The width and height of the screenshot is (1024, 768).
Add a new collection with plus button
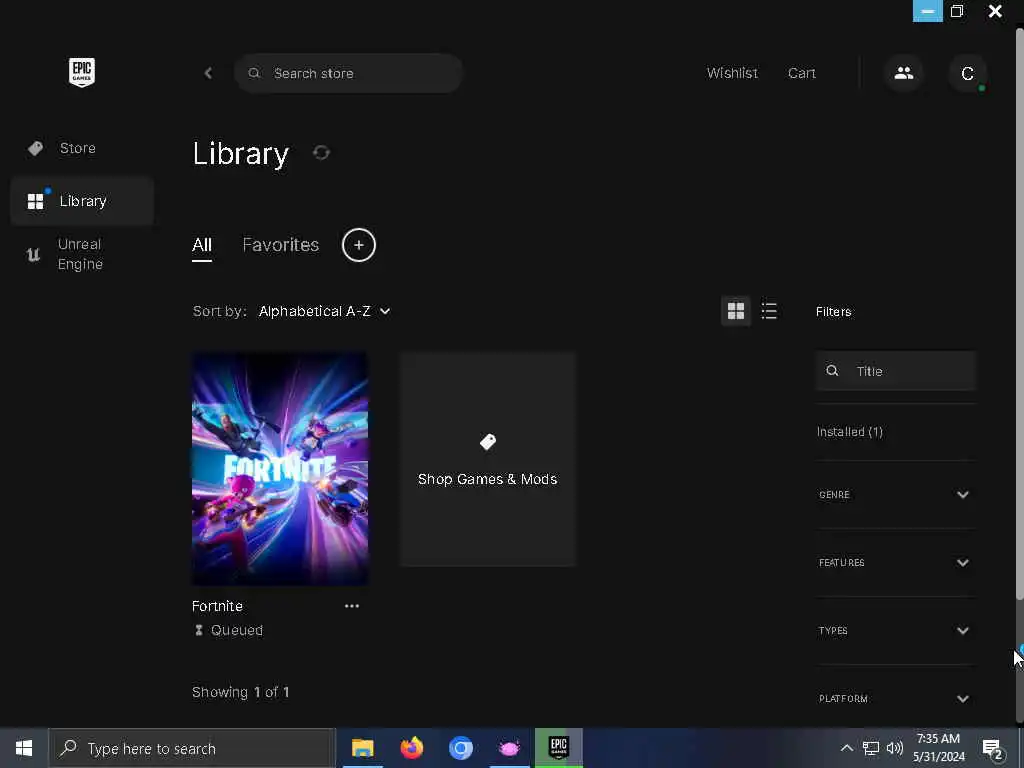(359, 245)
